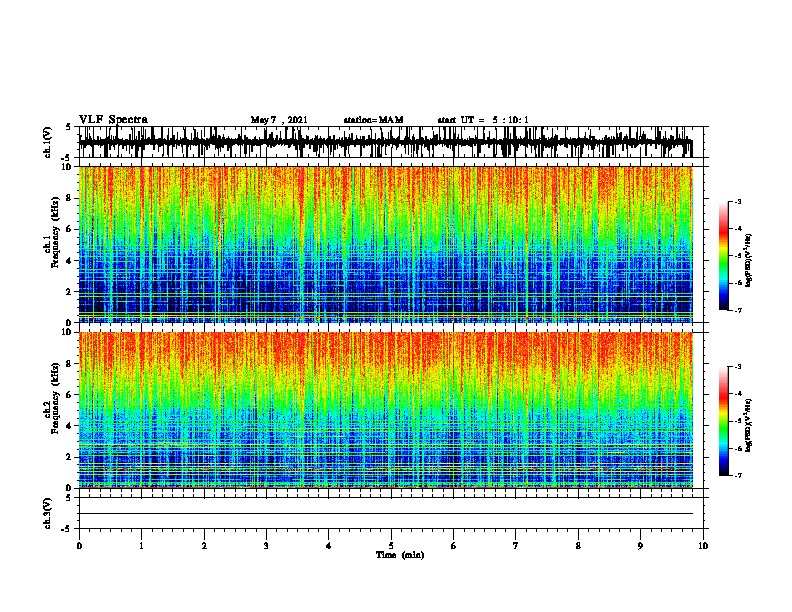Click the "2" kHz tick on ch.1 frequency axis
This screenshot has height=612, width=792.
point(70,292)
